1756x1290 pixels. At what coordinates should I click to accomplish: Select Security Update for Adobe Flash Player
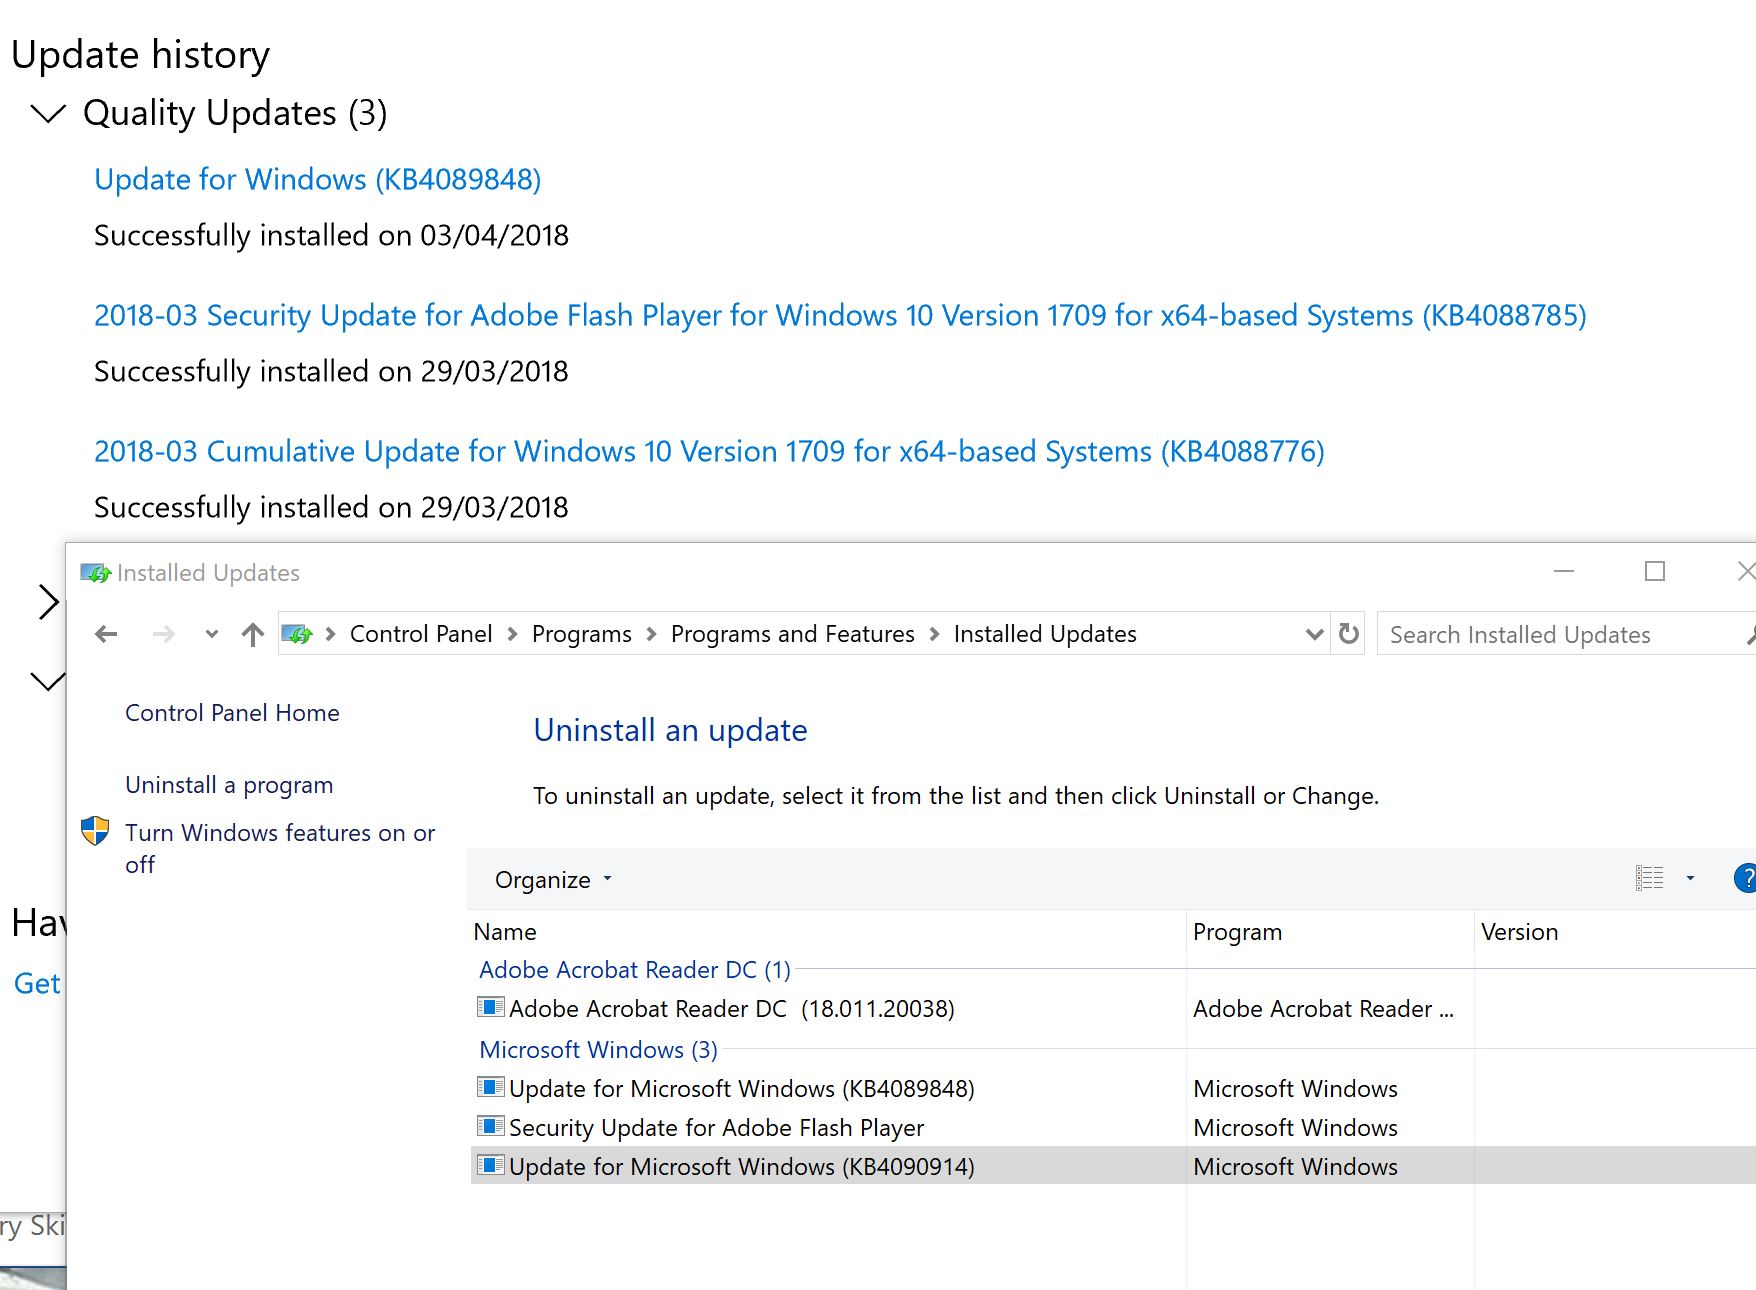[x=716, y=1128]
